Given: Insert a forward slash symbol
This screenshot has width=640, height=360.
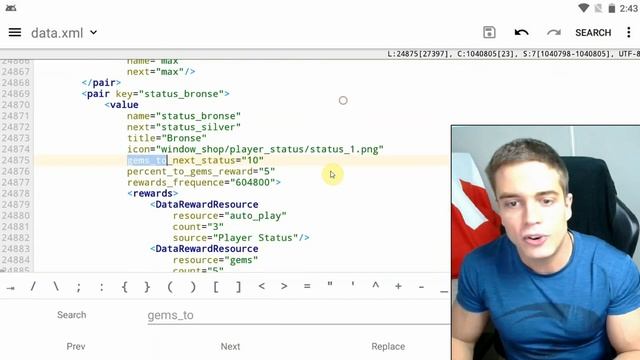Looking at the screenshot, I should click(33, 287).
